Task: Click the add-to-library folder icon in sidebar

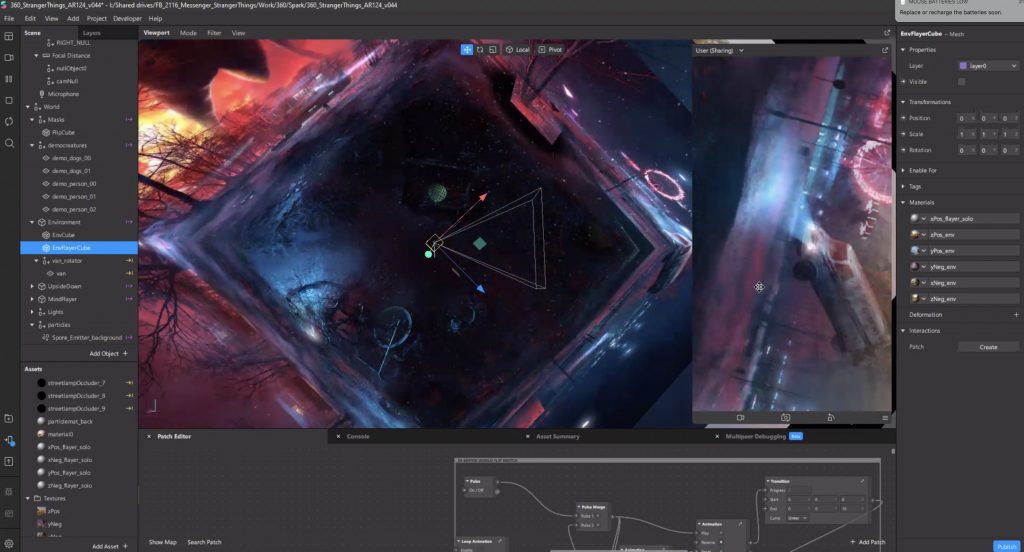Action: pyautogui.click(x=9, y=419)
